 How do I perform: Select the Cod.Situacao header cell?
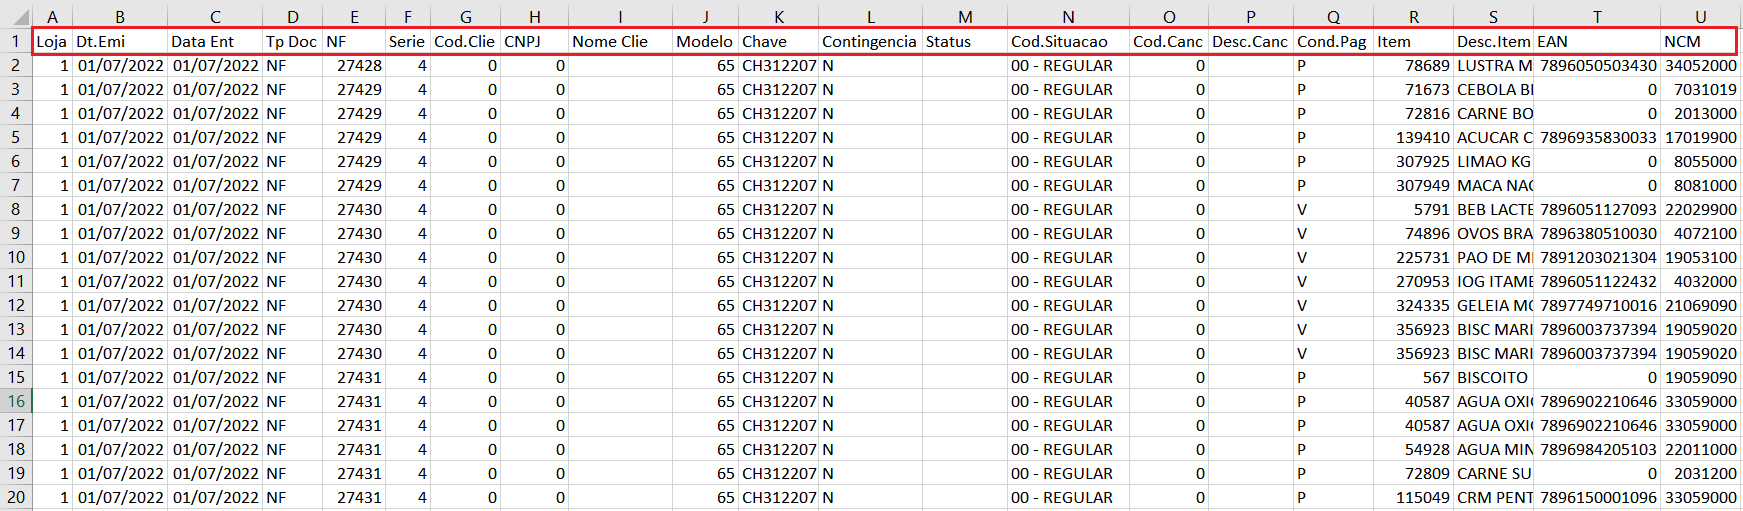pos(1068,41)
